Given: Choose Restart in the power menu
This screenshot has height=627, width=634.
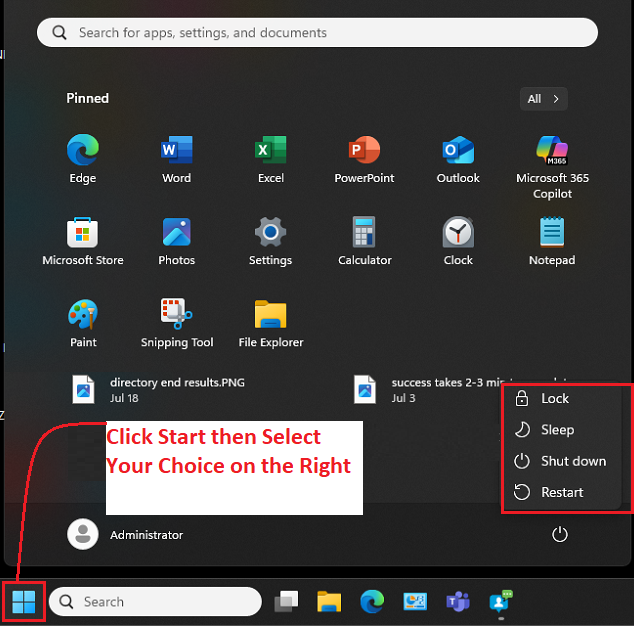Looking at the screenshot, I should [x=561, y=492].
